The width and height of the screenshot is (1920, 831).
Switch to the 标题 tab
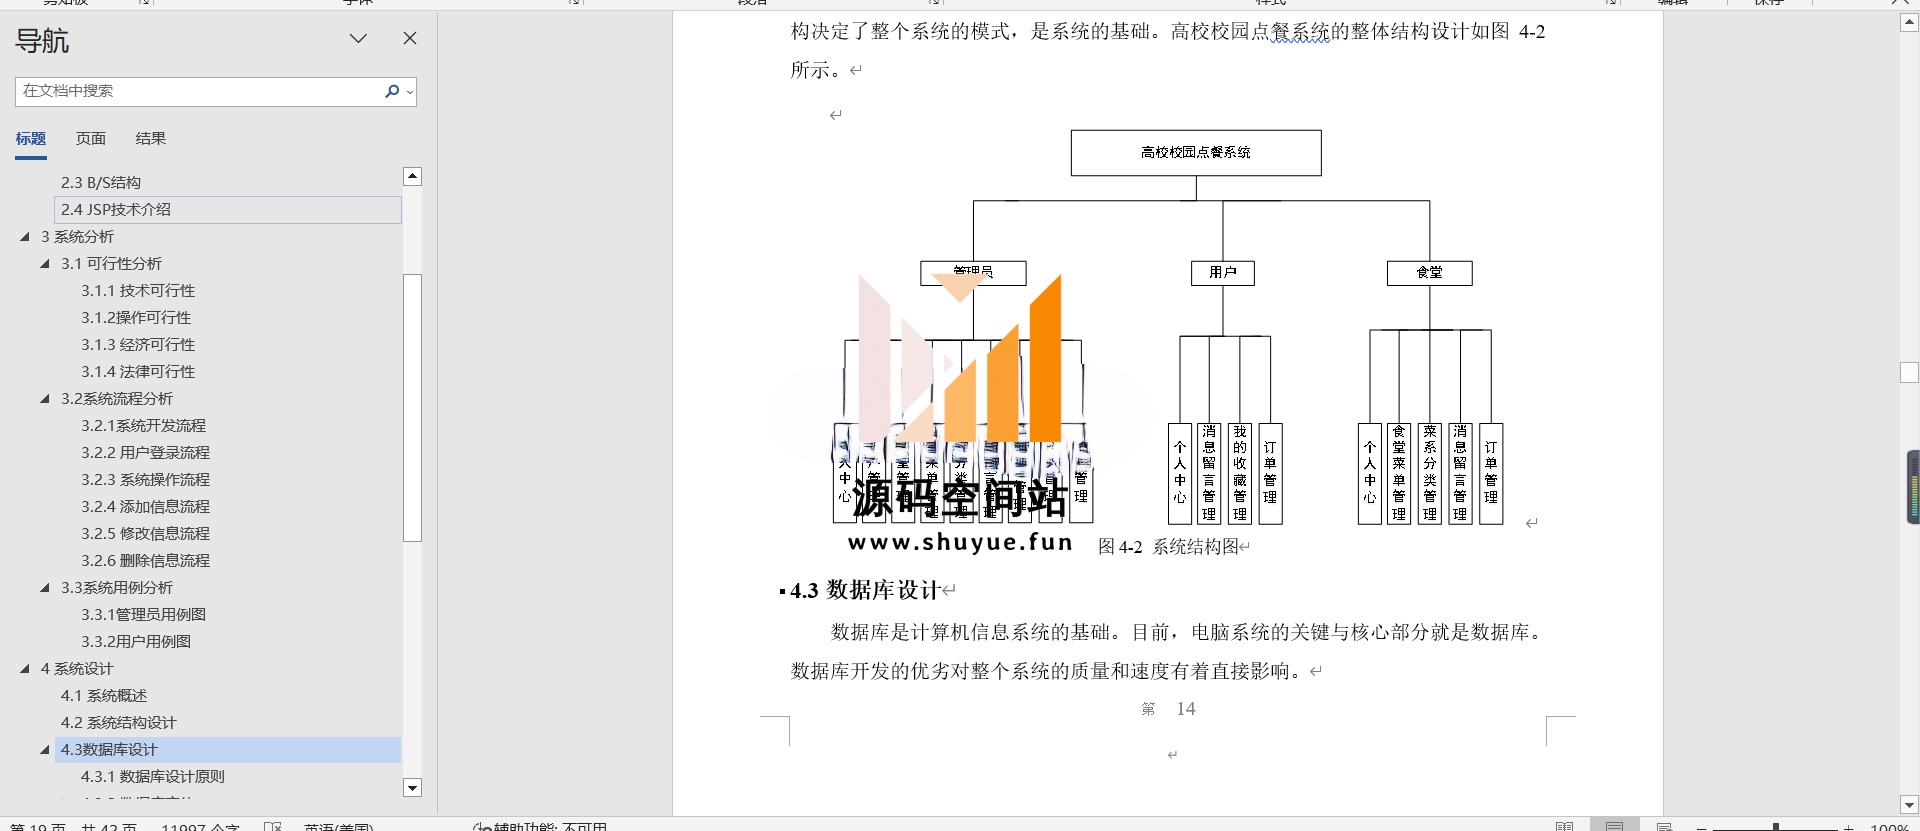[31, 139]
